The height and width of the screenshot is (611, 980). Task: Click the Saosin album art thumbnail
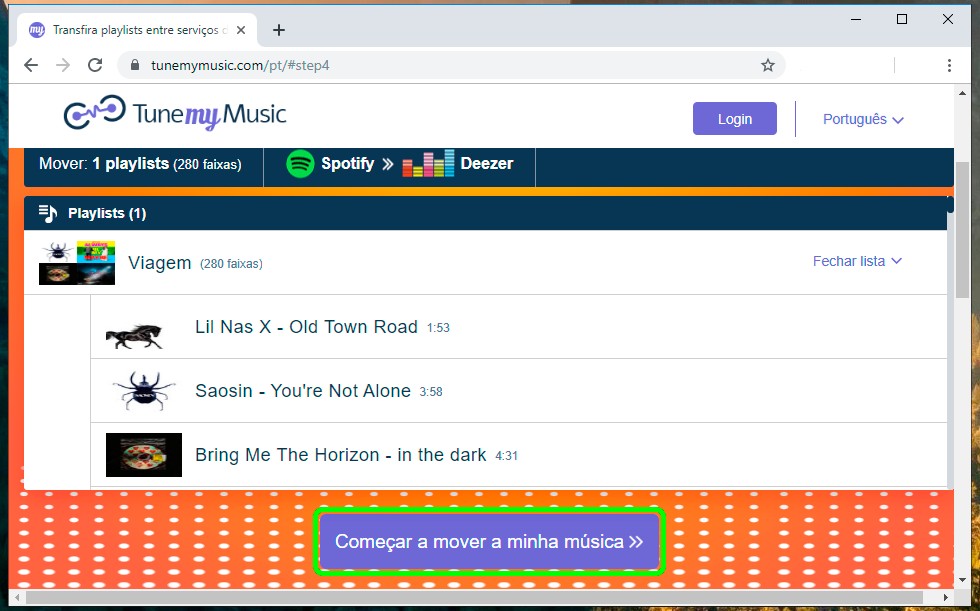point(143,391)
